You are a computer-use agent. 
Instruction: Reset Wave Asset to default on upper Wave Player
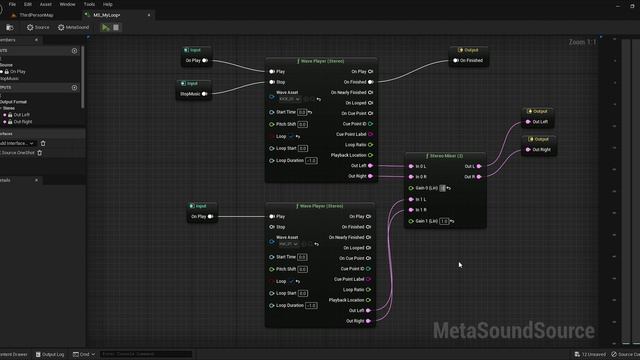click(x=319, y=99)
